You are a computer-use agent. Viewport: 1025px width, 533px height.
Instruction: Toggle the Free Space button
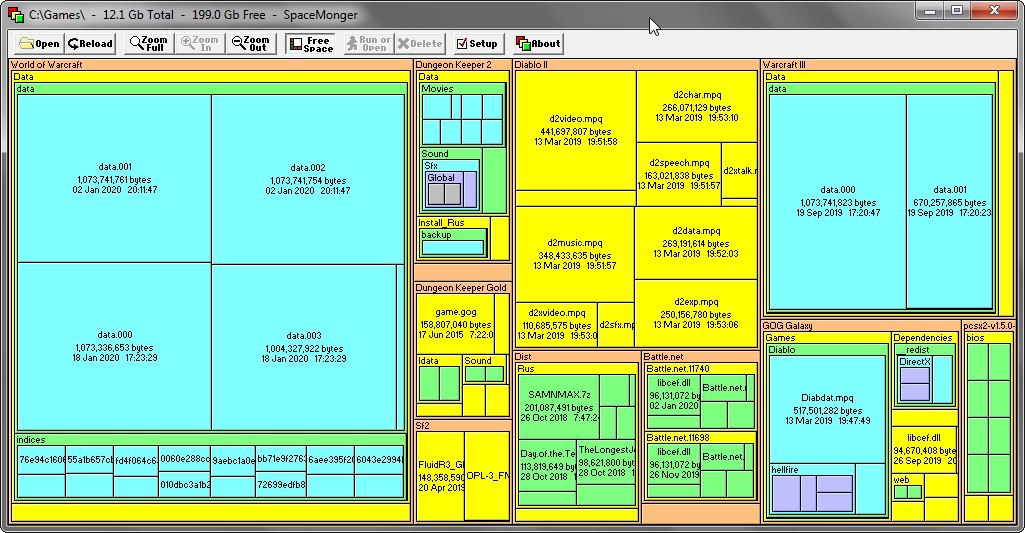[311, 44]
